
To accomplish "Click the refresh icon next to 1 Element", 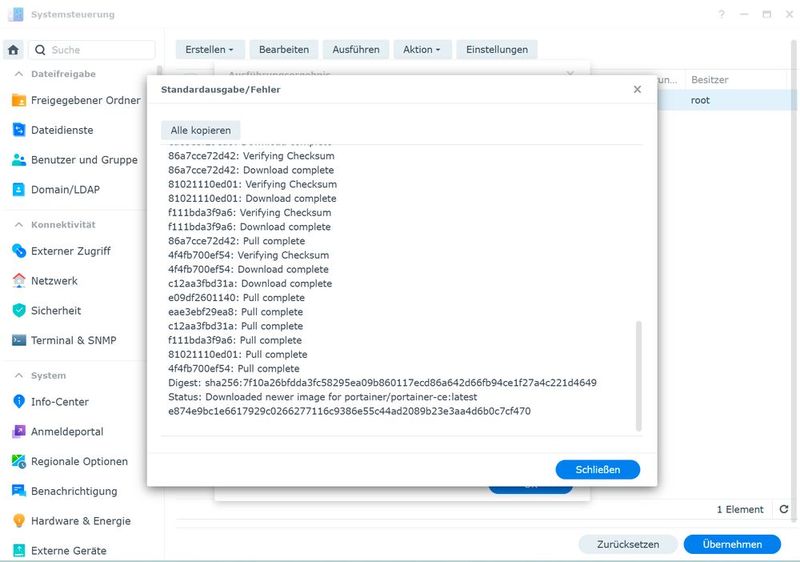I will 784,509.
